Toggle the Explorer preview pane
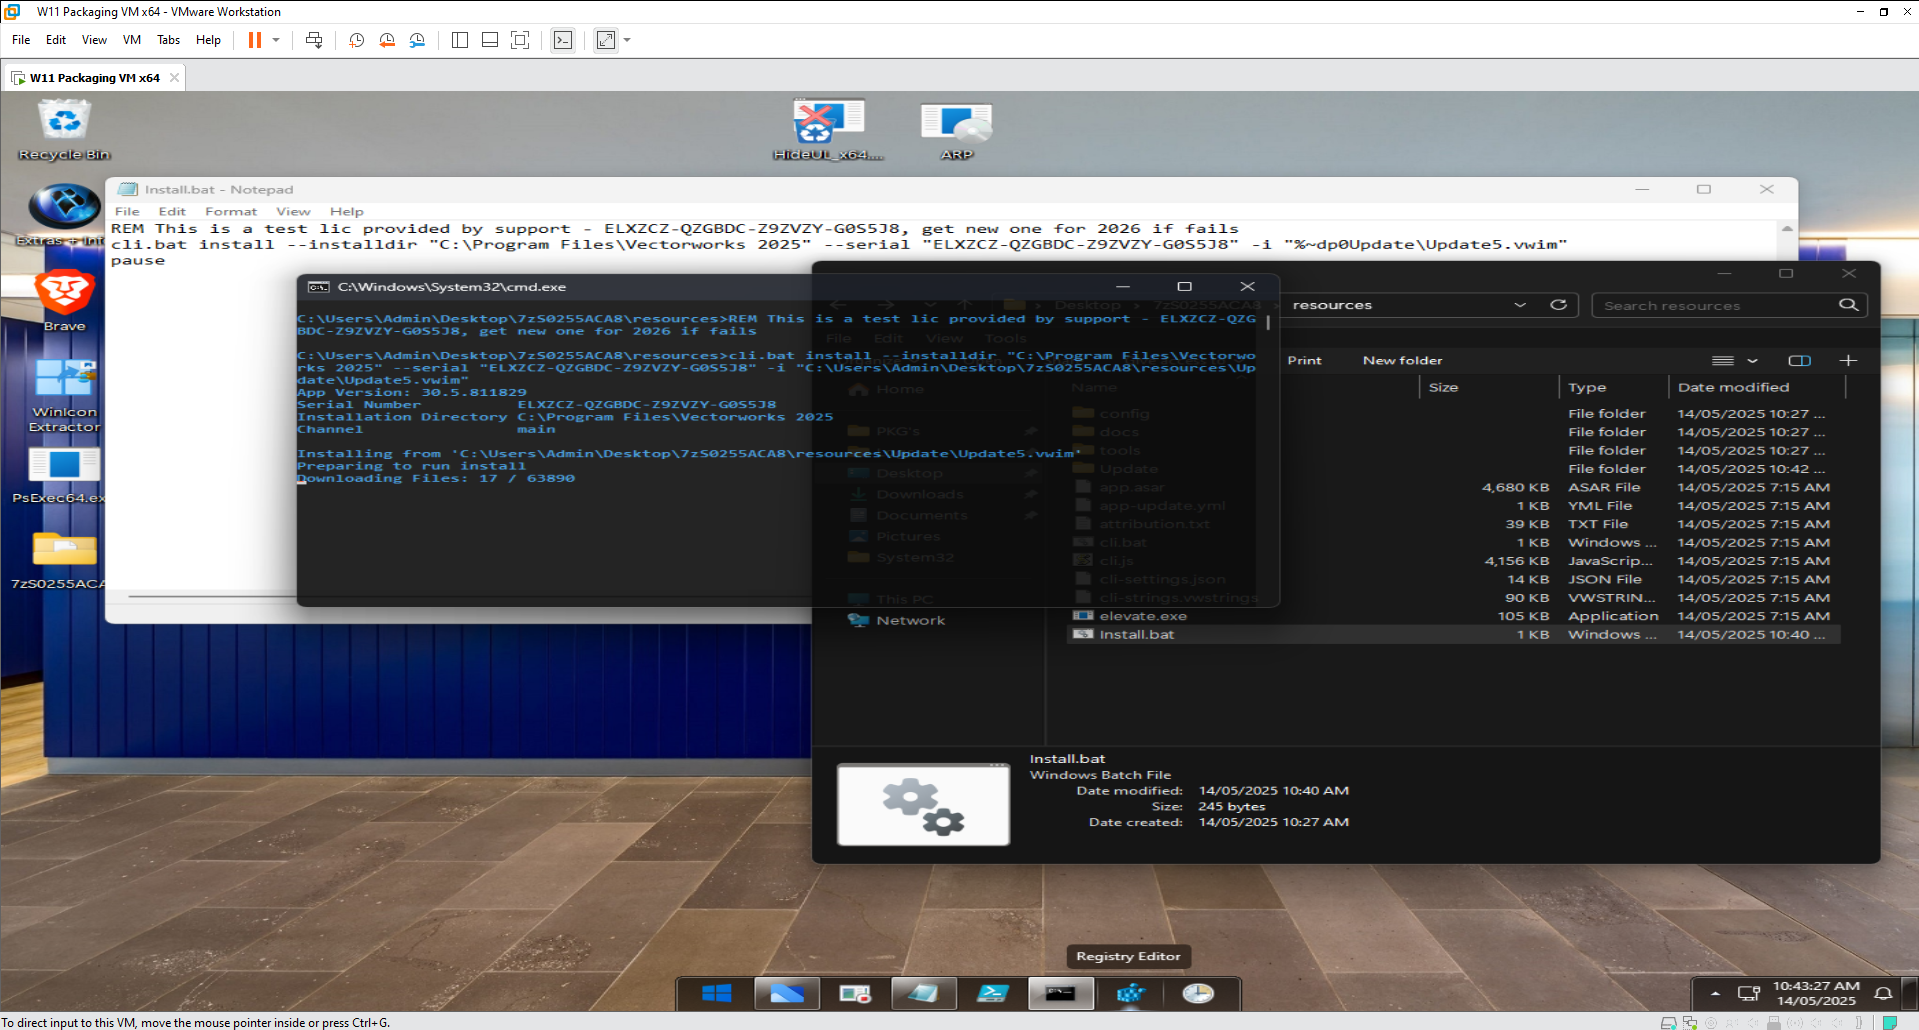This screenshot has height=1030, width=1919. (1799, 360)
